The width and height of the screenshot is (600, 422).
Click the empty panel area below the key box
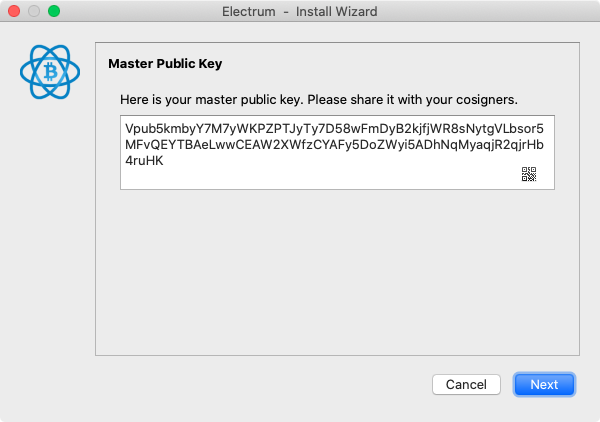[337, 272]
